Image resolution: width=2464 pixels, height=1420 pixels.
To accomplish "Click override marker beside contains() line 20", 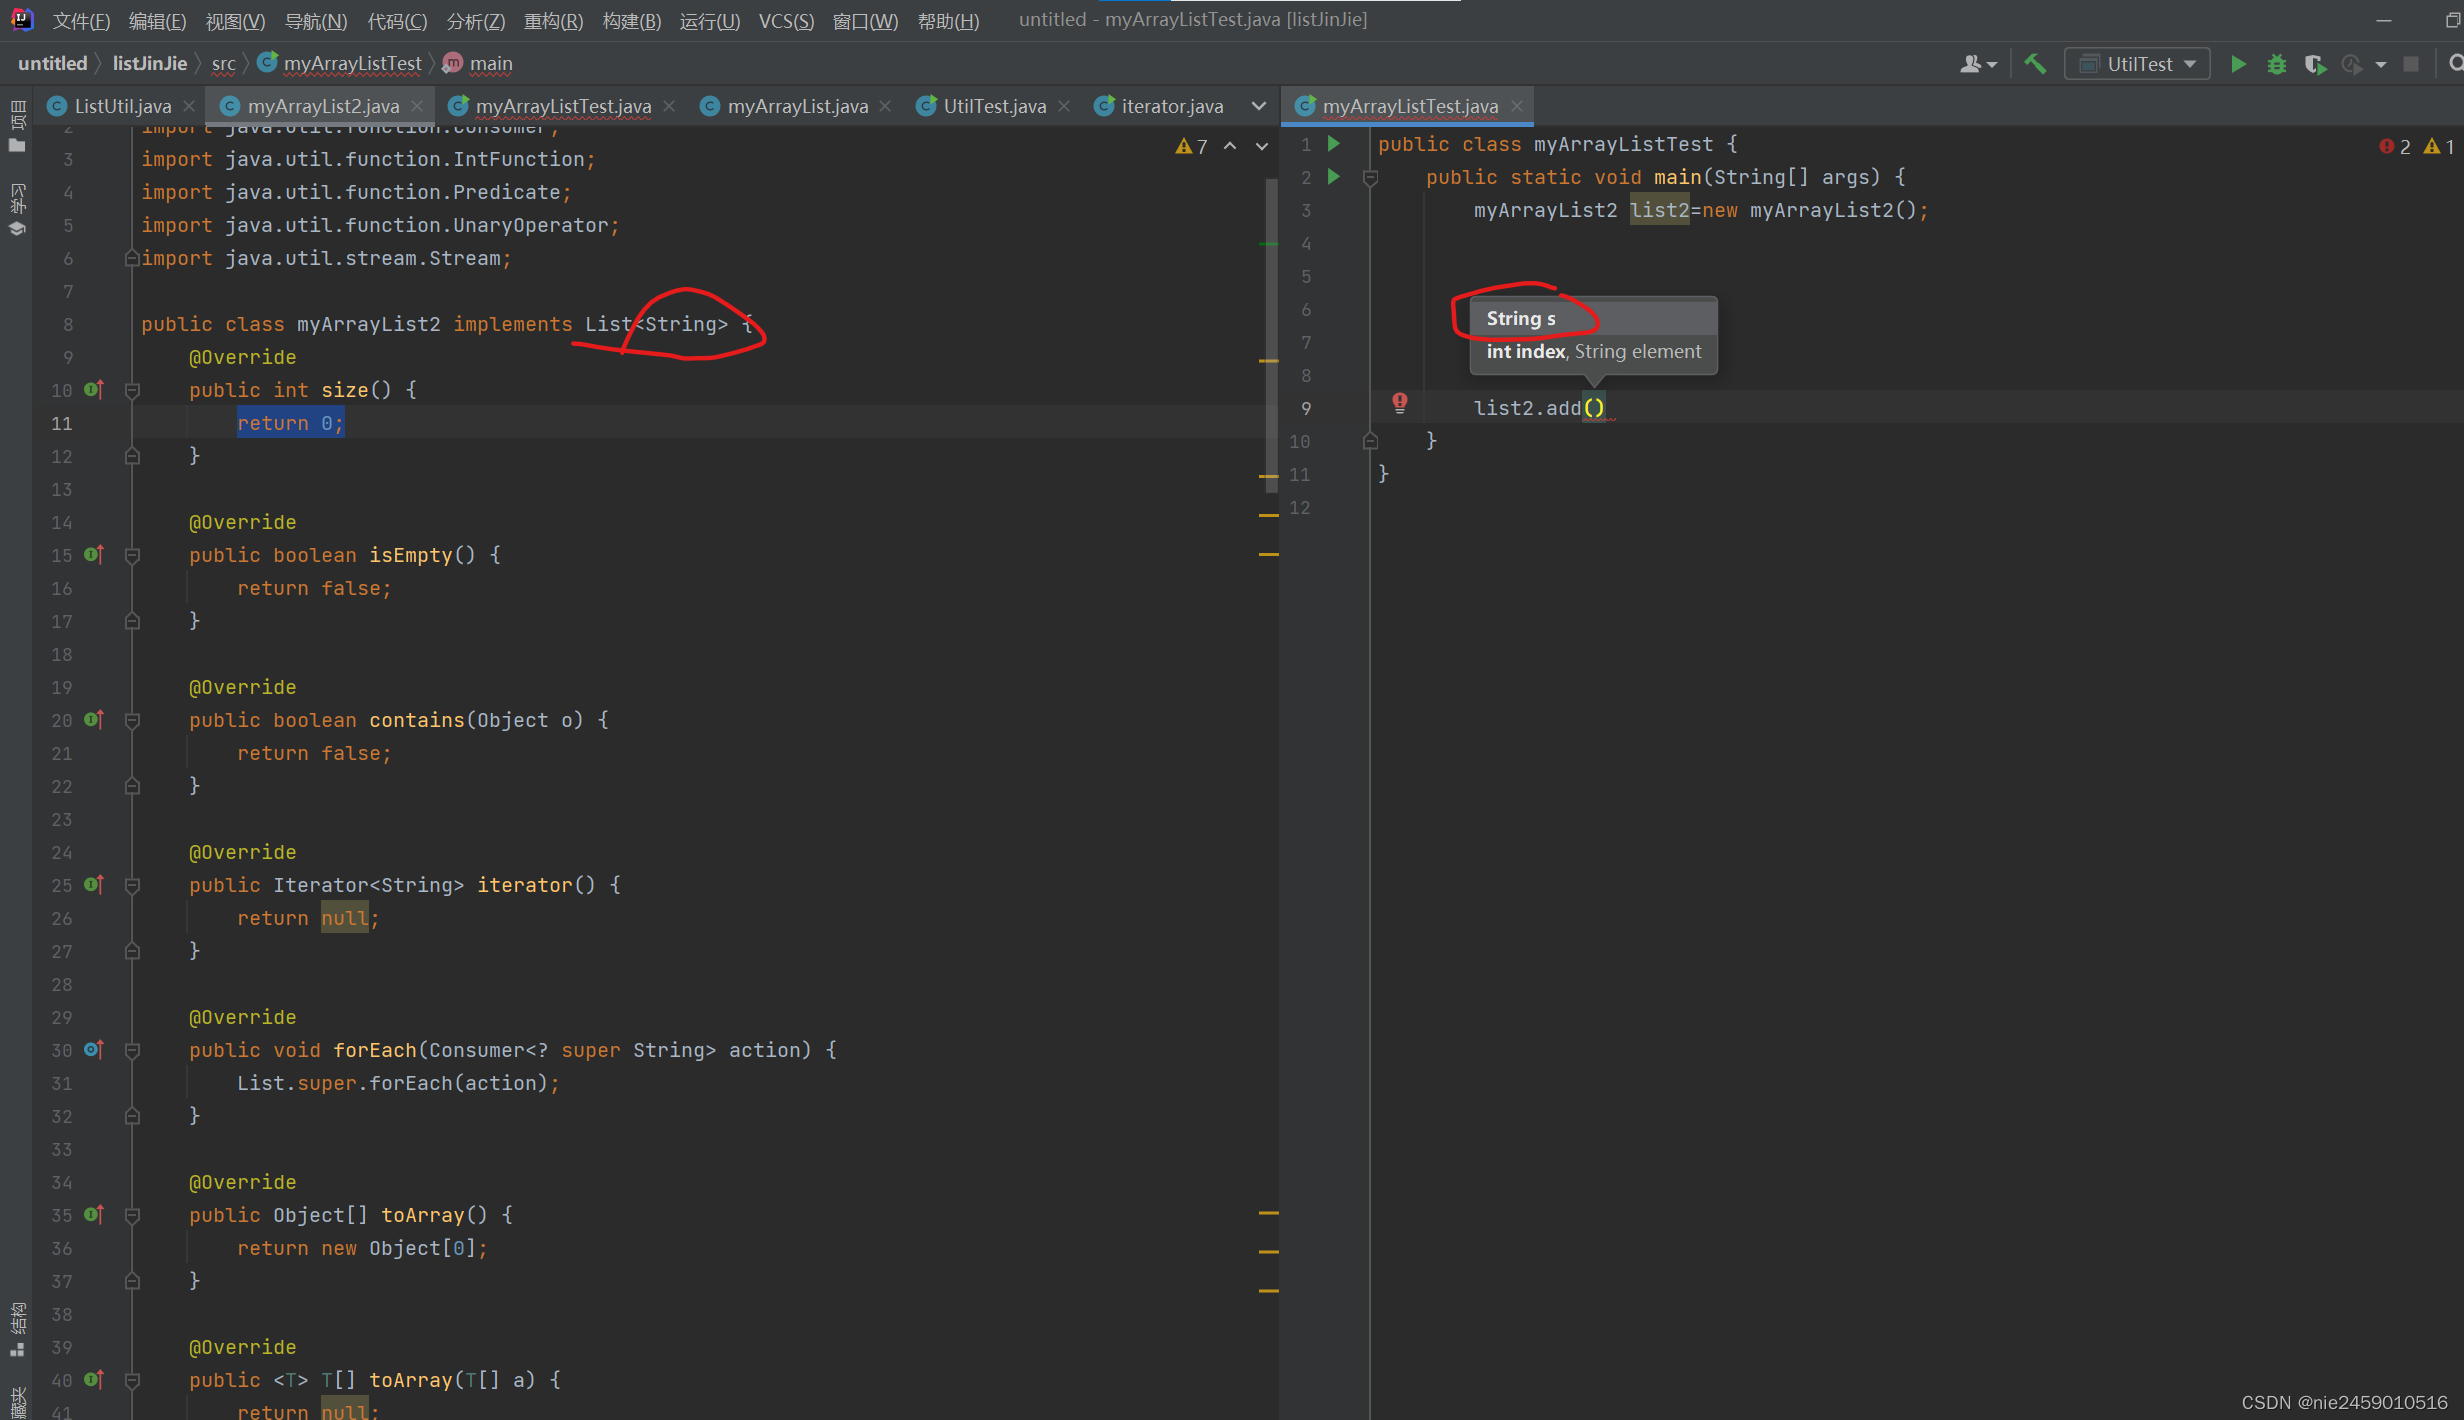I will click(94, 719).
